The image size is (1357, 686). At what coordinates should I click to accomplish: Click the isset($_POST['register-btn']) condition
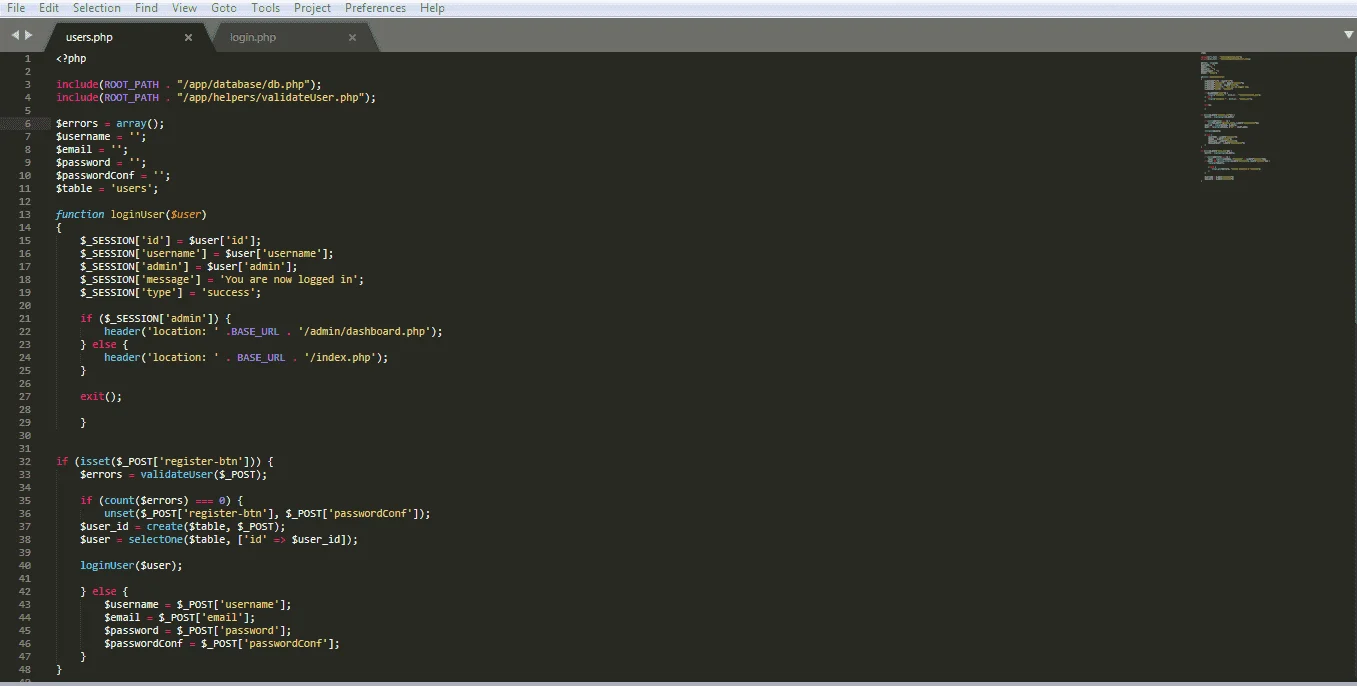pos(168,462)
